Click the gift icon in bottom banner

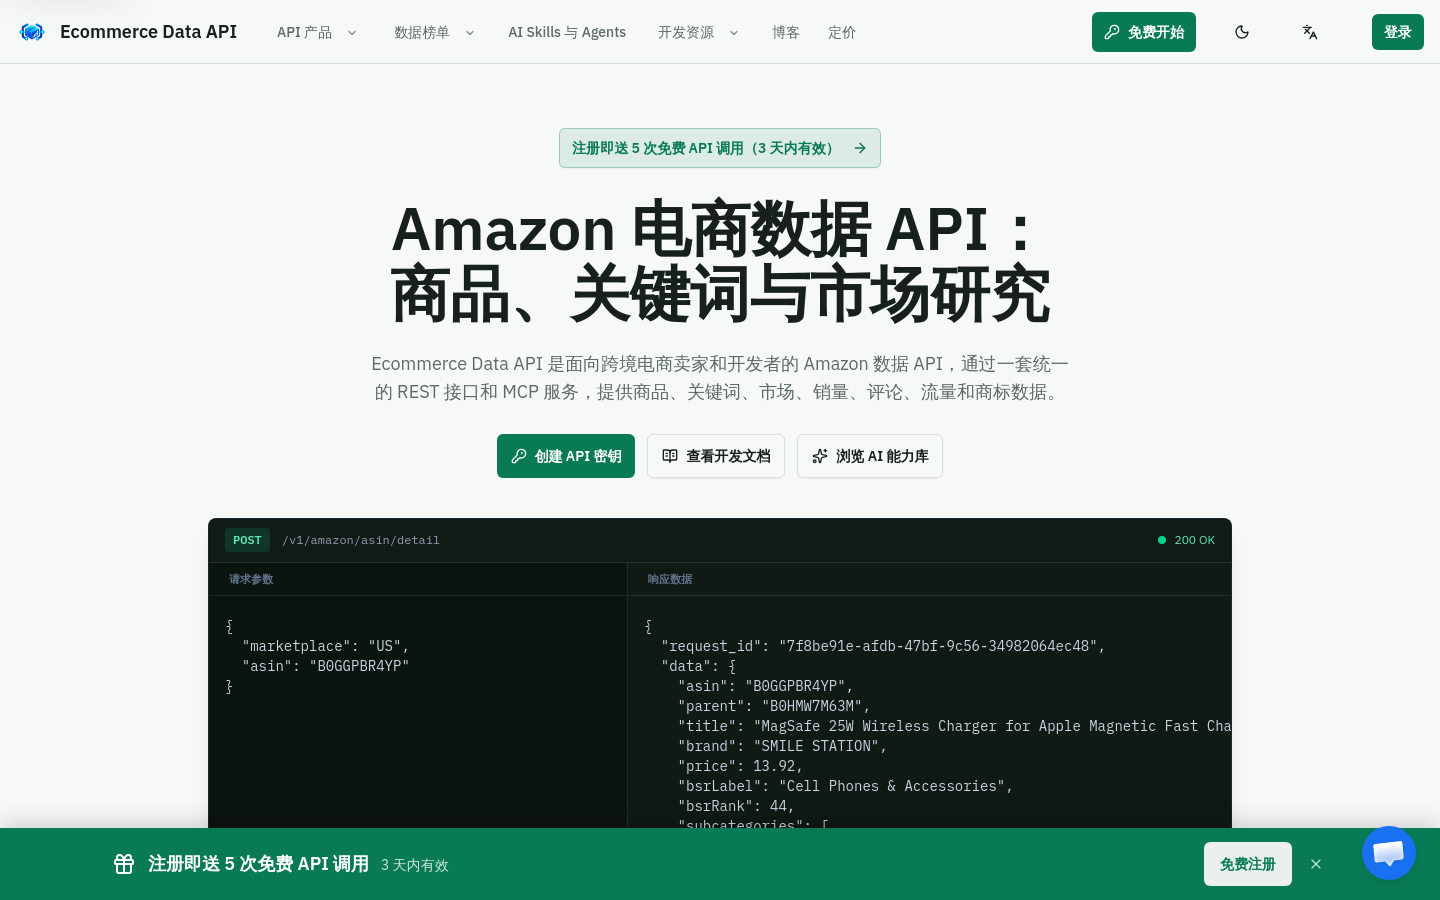coord(124,864)
